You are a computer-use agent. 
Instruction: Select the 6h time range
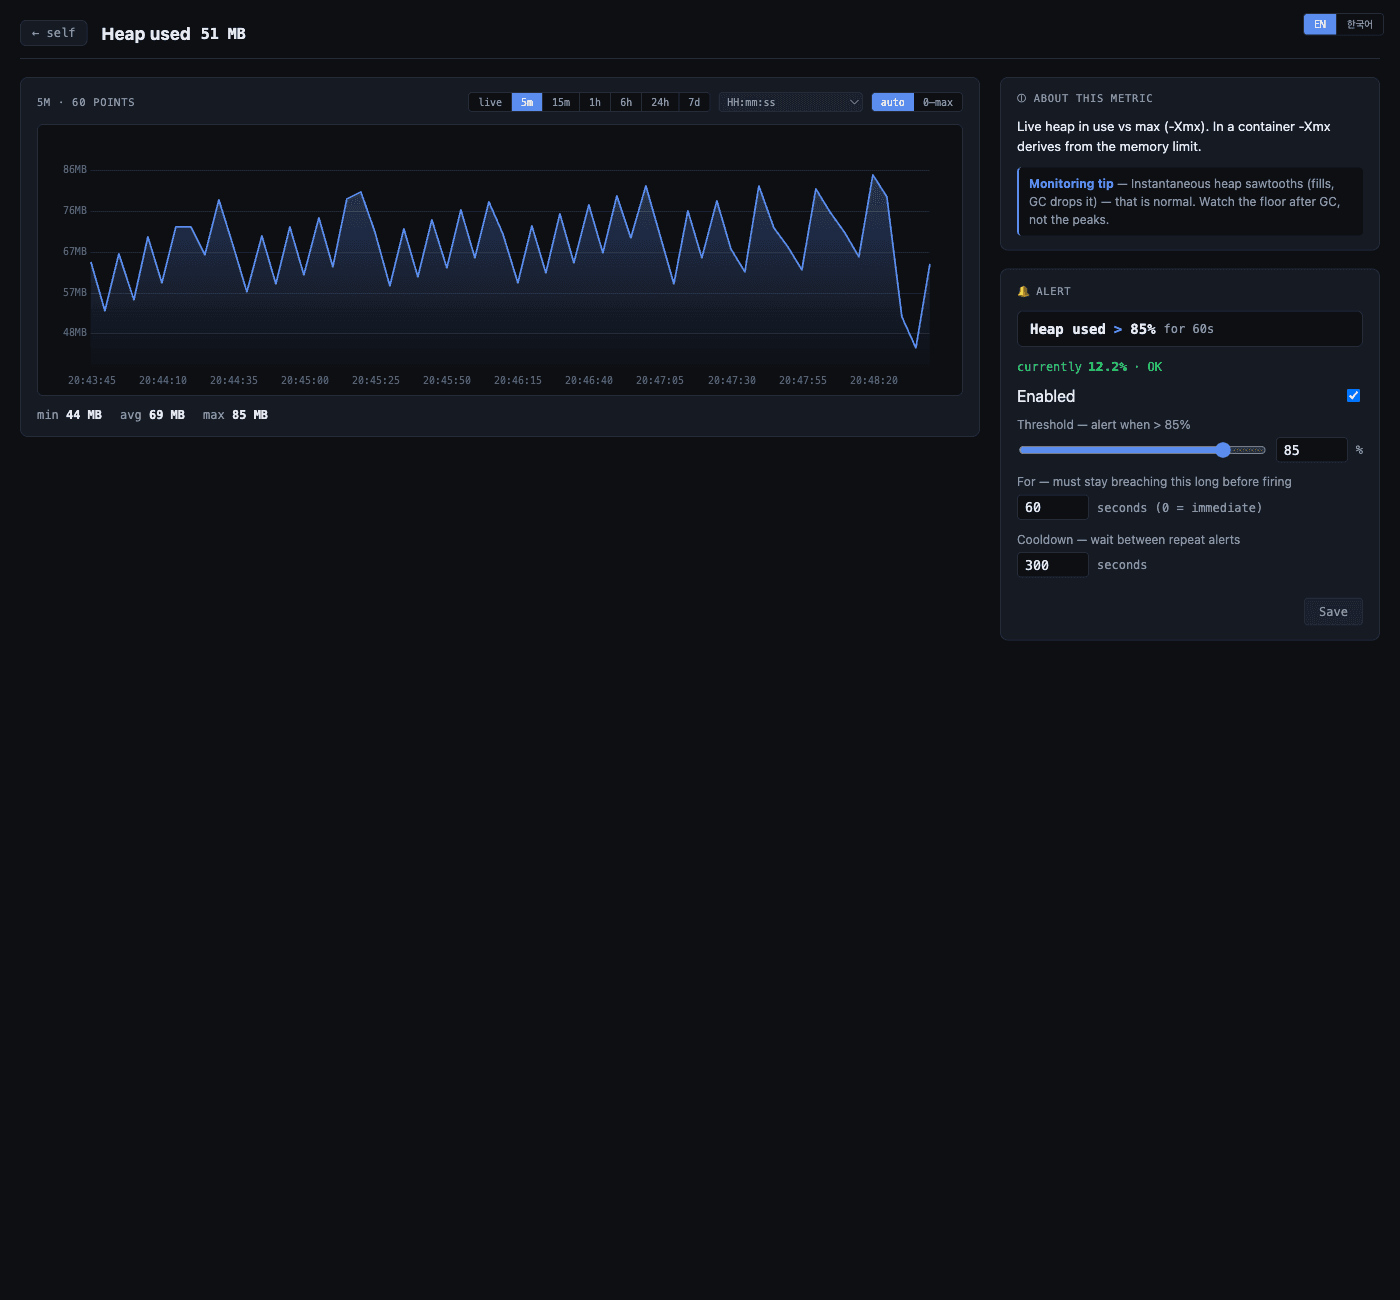(x=626, y=102)
